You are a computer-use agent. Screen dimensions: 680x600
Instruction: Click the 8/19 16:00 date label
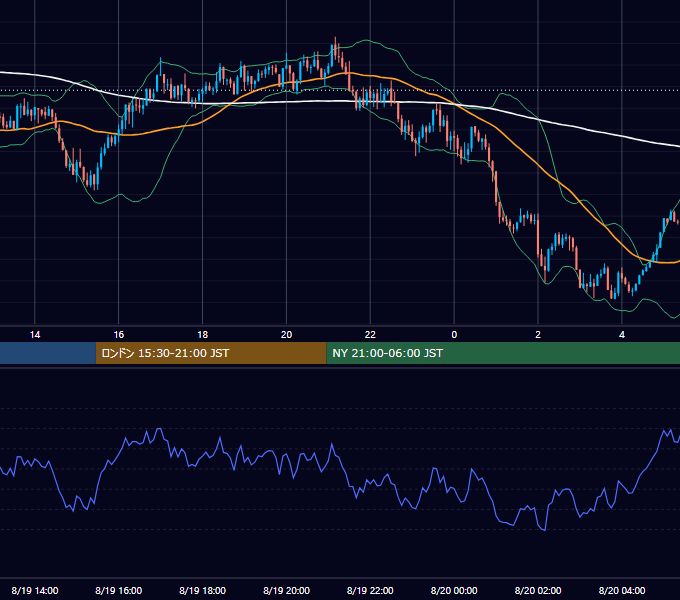118,590
